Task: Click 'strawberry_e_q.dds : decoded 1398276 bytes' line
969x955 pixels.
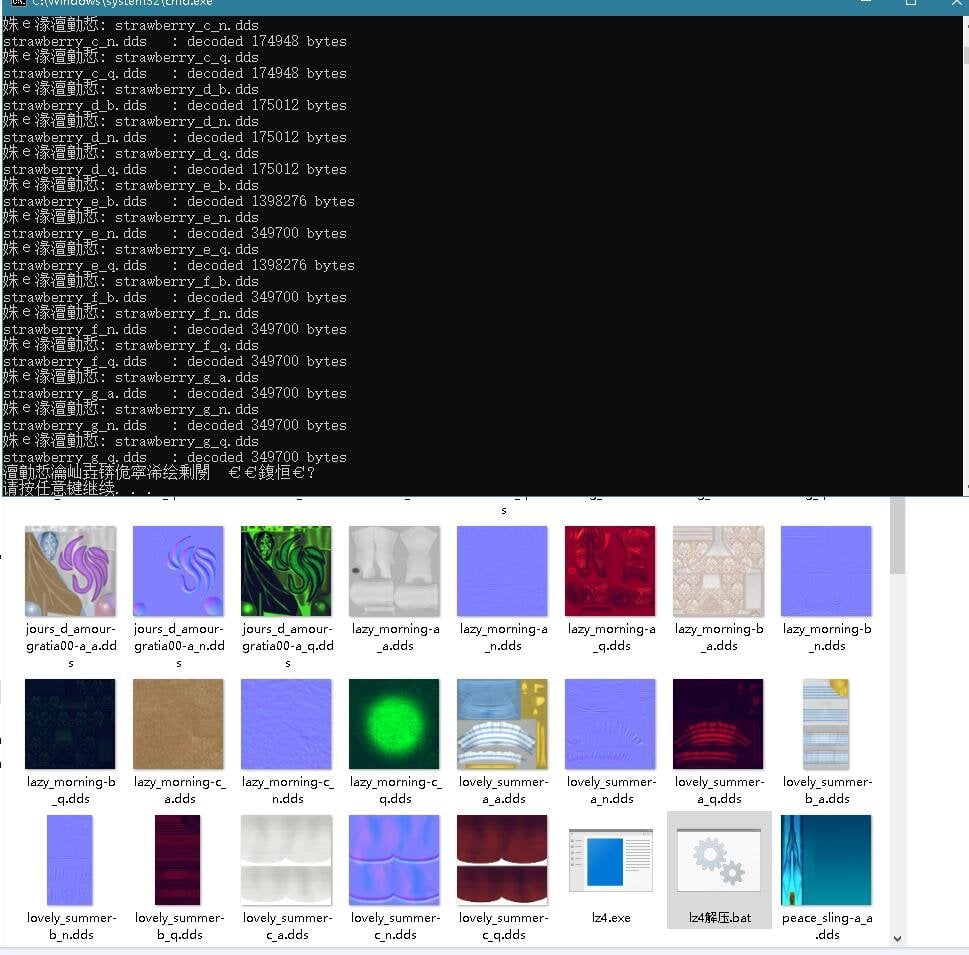Action: pos(179,266)
